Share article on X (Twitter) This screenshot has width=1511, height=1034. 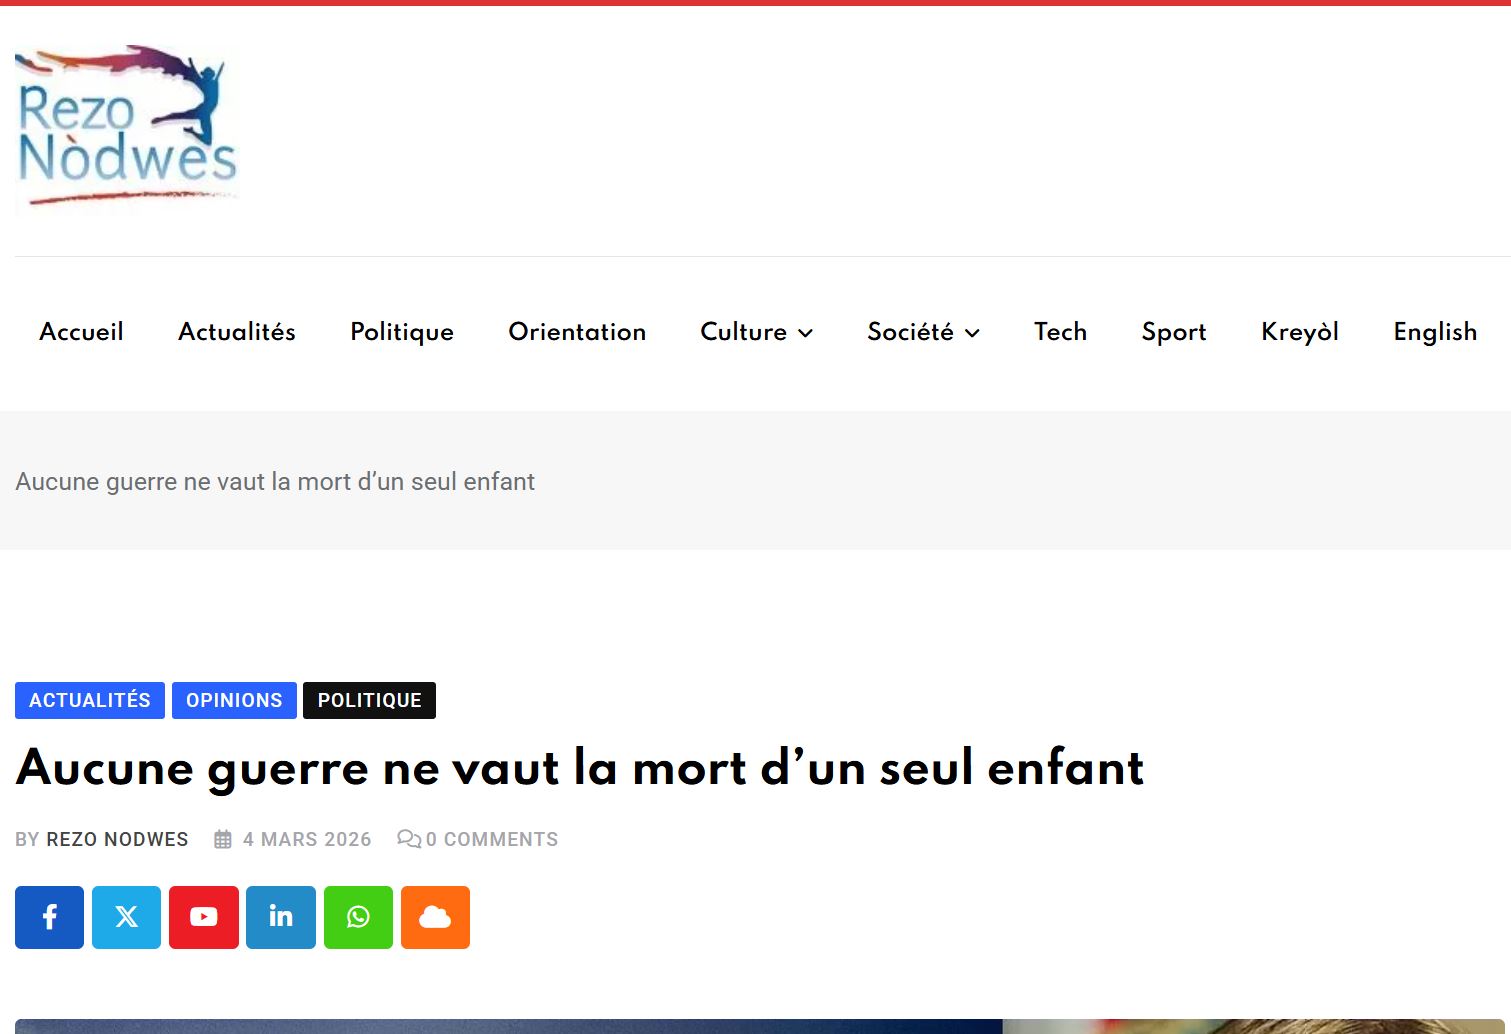pyautogui.click(x=127, y=917)
